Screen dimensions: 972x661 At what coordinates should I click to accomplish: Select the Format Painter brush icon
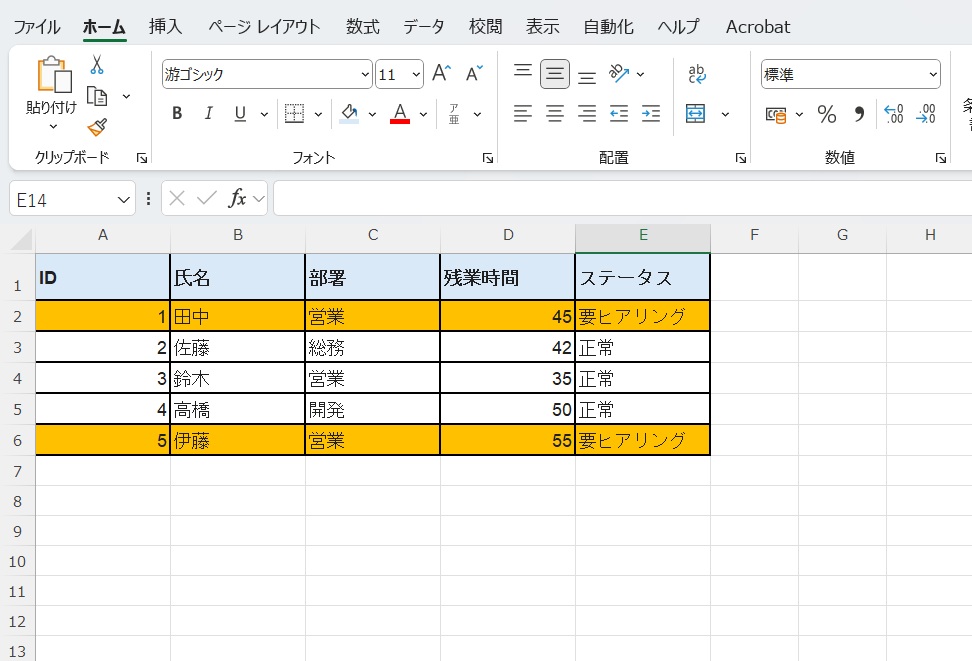point(96,127)
